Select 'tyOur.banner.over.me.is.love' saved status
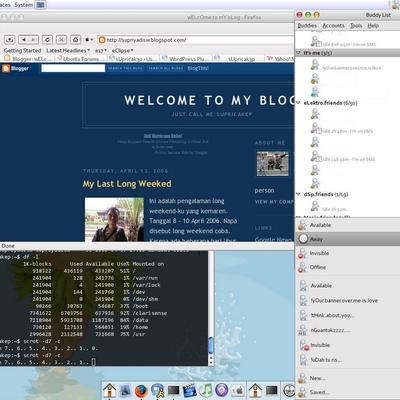 point(348,300)
